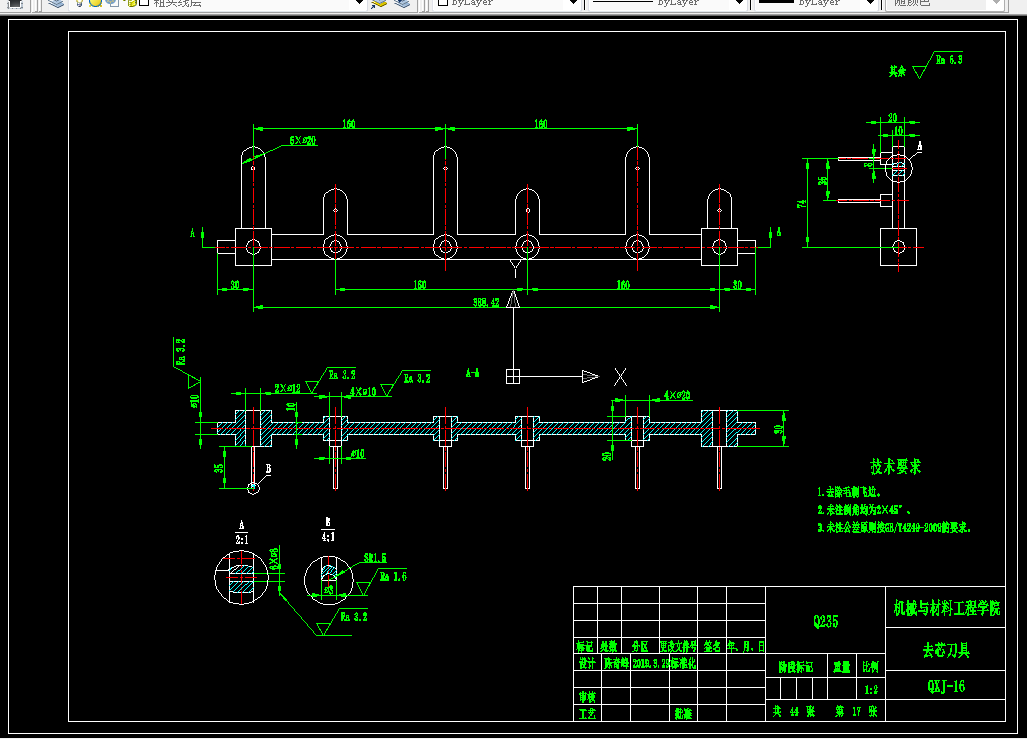Viewport: 1027px width, 739px height.
Task: Select the detail B 4:1 label
Action: click(328, 529)
